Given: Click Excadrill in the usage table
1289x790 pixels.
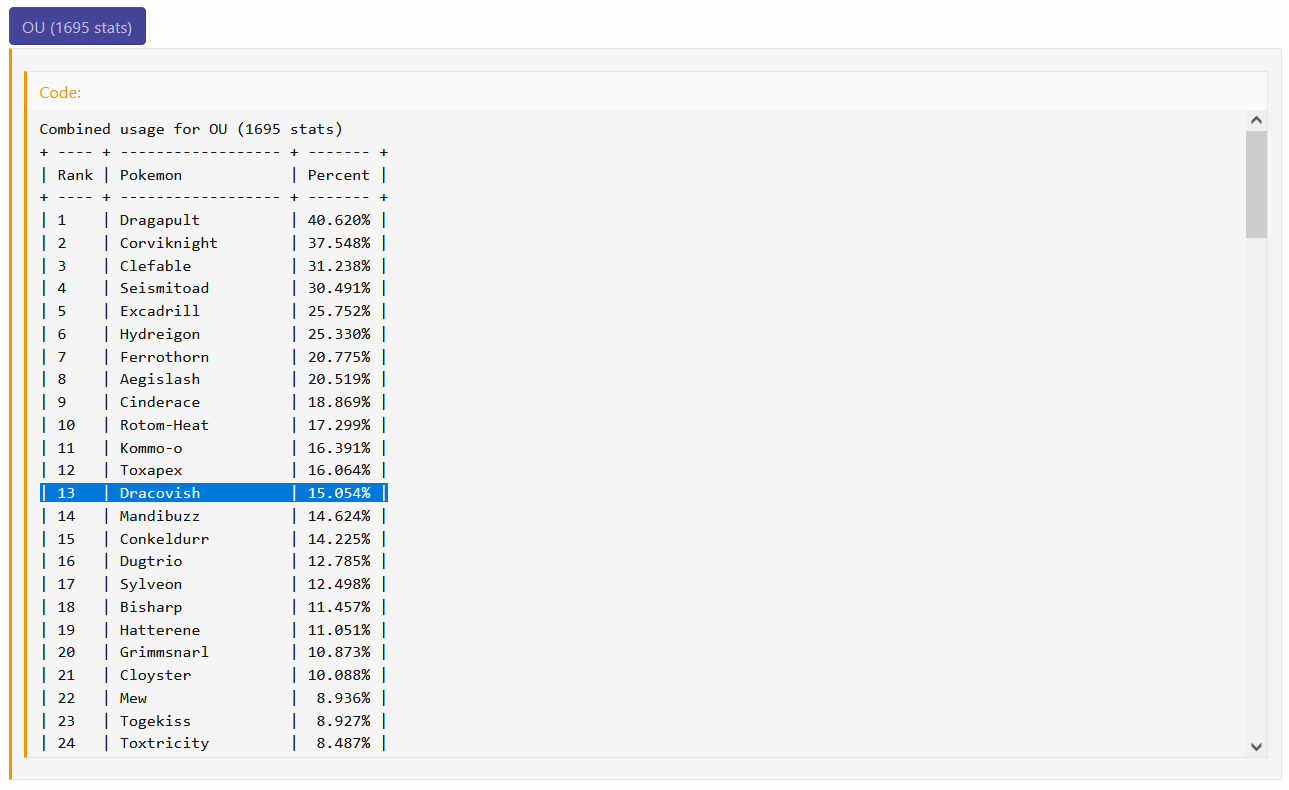Looking at the screenshot, I should pyautogui.click(x=160, y=311).
